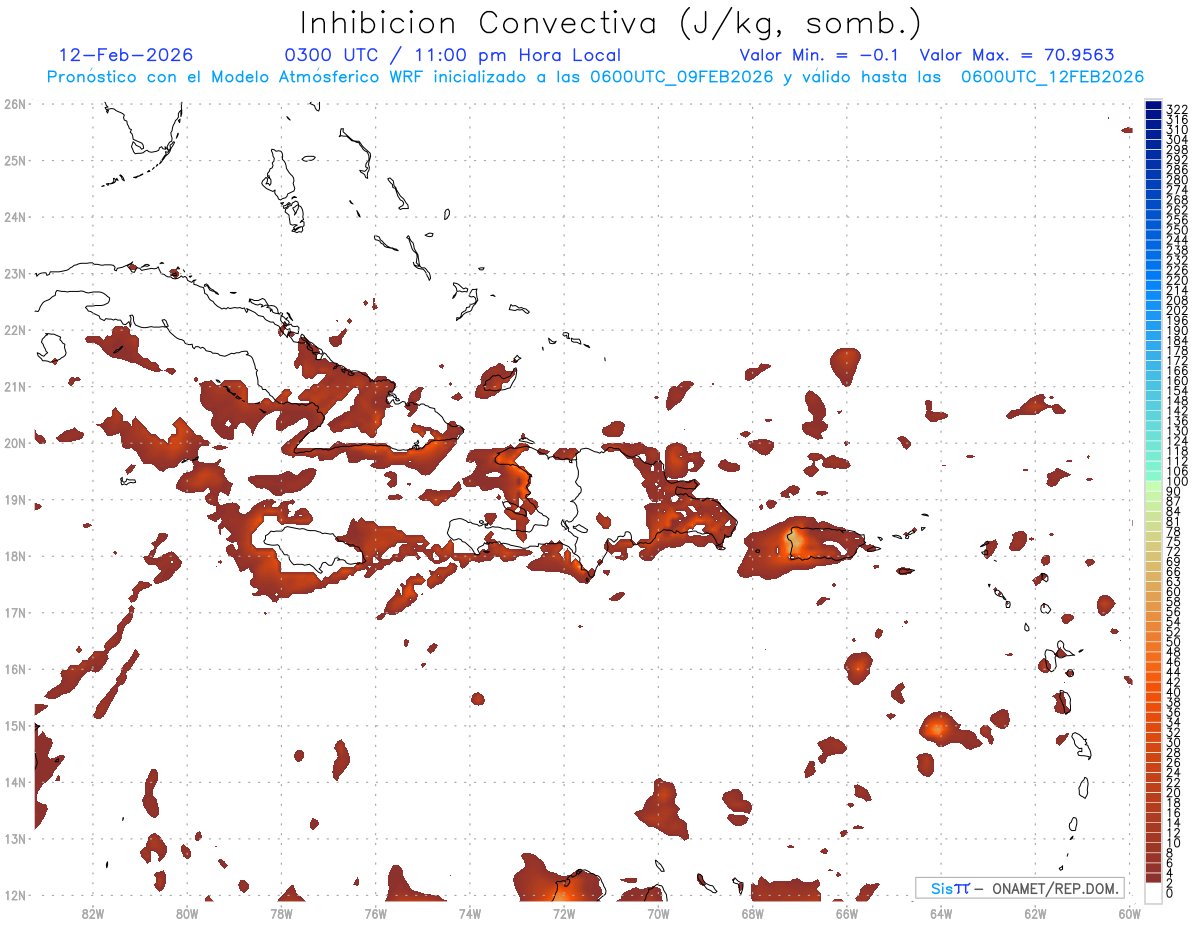Click the 14N latitude label
Image resolution: width=1200 pixels, height=927 pixels.
pyautogui.click(x=15, y=782)
